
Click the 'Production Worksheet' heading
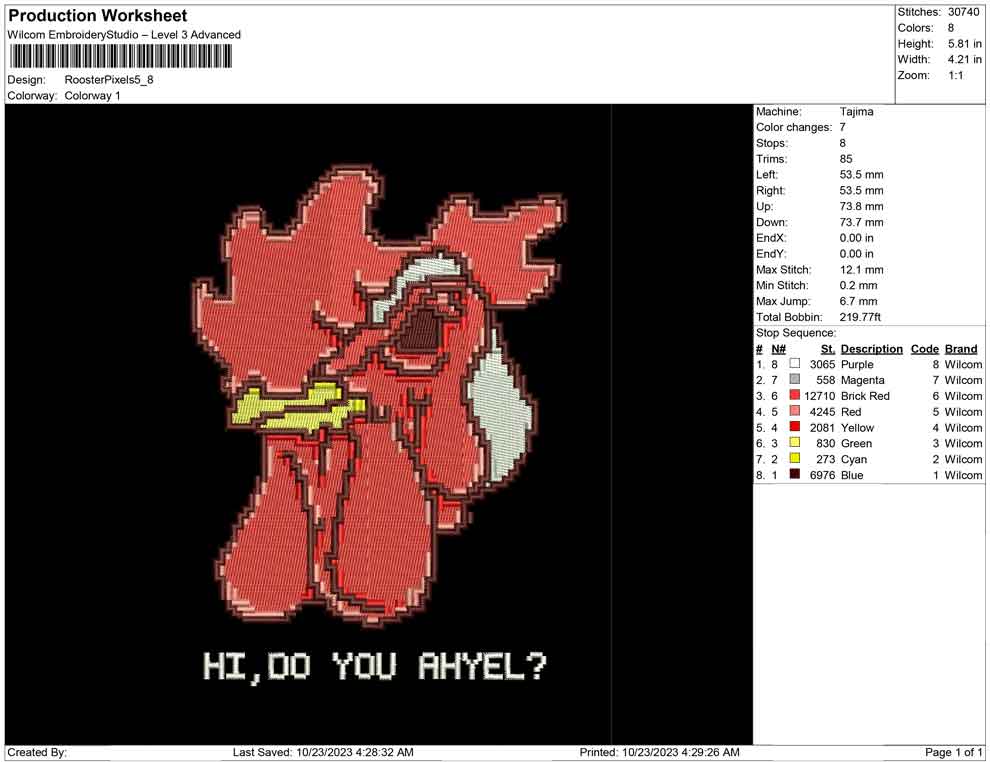(98, 15)
